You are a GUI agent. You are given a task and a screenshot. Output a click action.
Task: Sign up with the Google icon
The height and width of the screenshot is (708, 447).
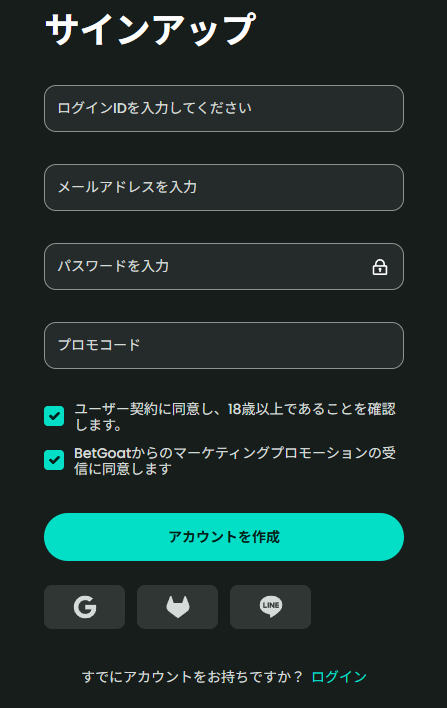tap(84, 607)
